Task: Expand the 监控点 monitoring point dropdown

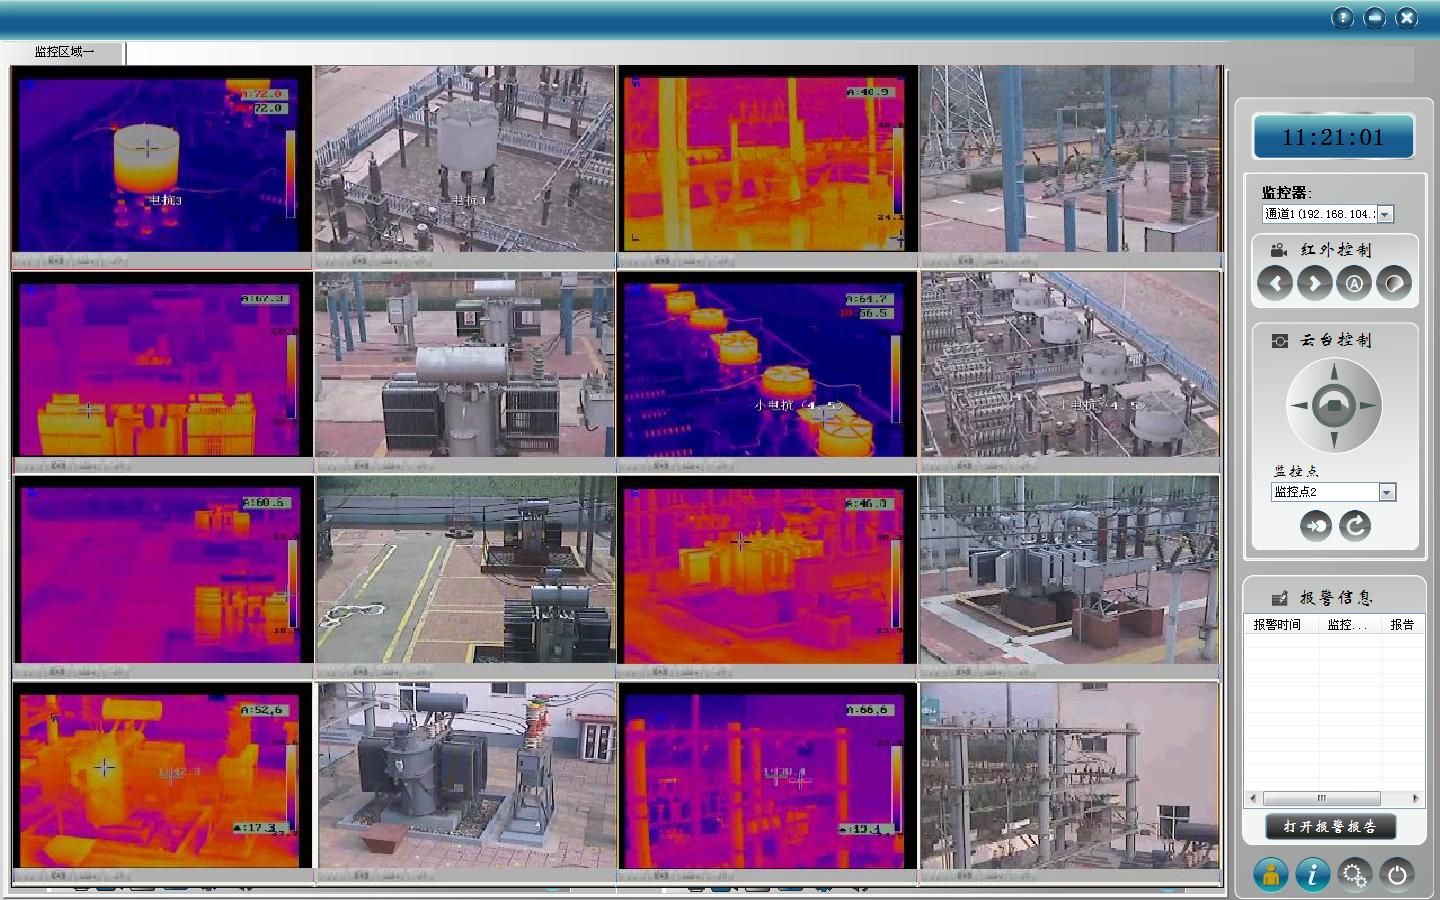Action: 1386,492
